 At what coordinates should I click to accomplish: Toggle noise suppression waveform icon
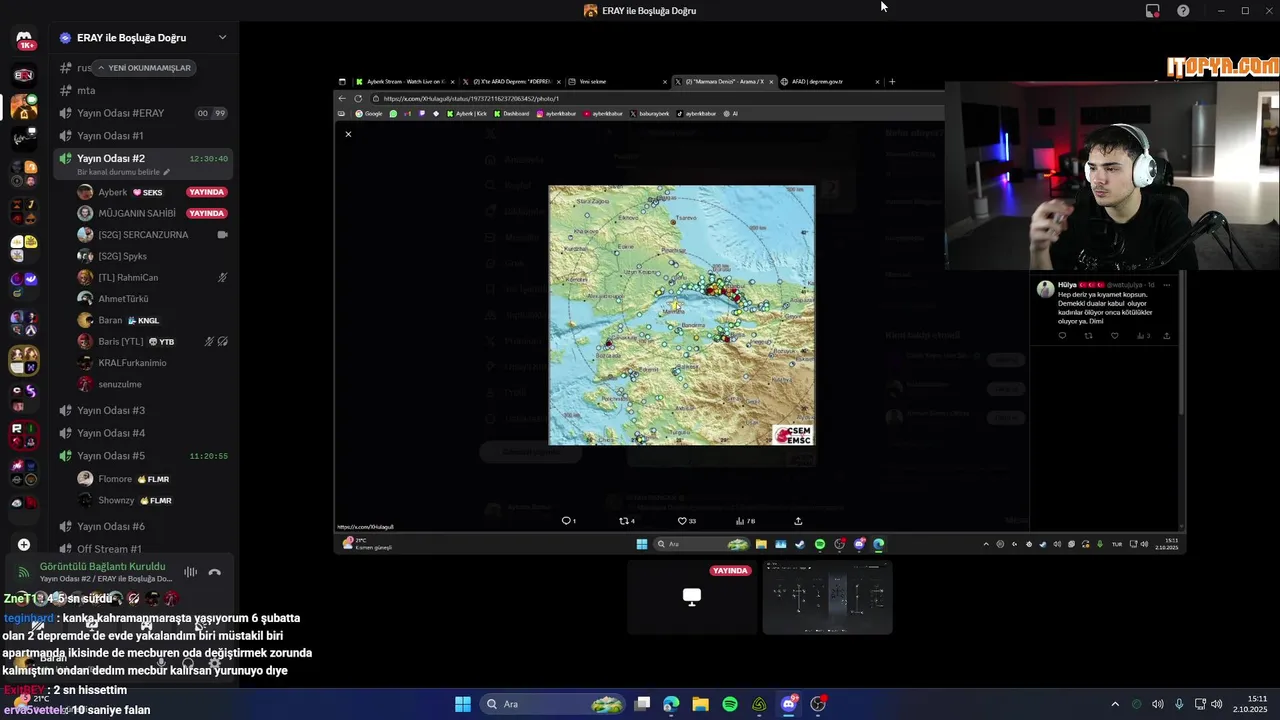(x=190, y=572)
